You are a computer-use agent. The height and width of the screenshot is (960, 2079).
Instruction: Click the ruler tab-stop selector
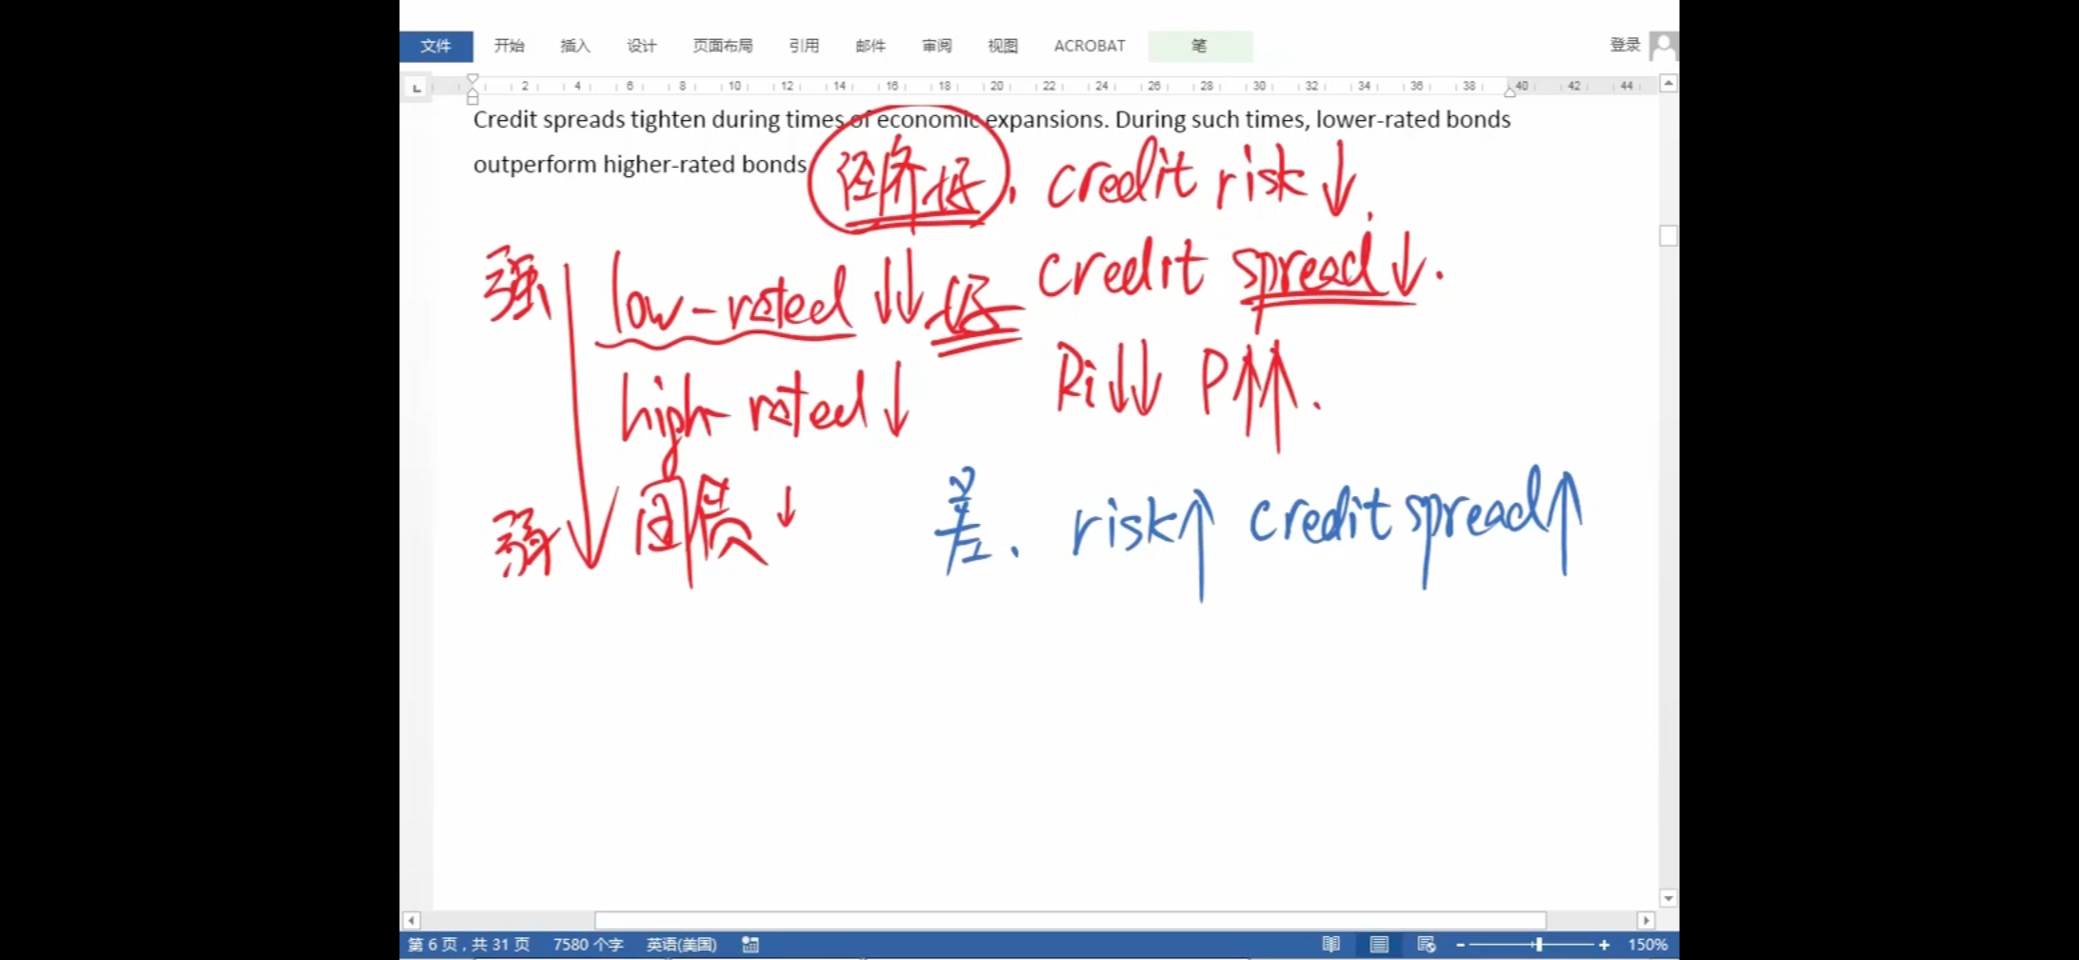coord(416,88)
